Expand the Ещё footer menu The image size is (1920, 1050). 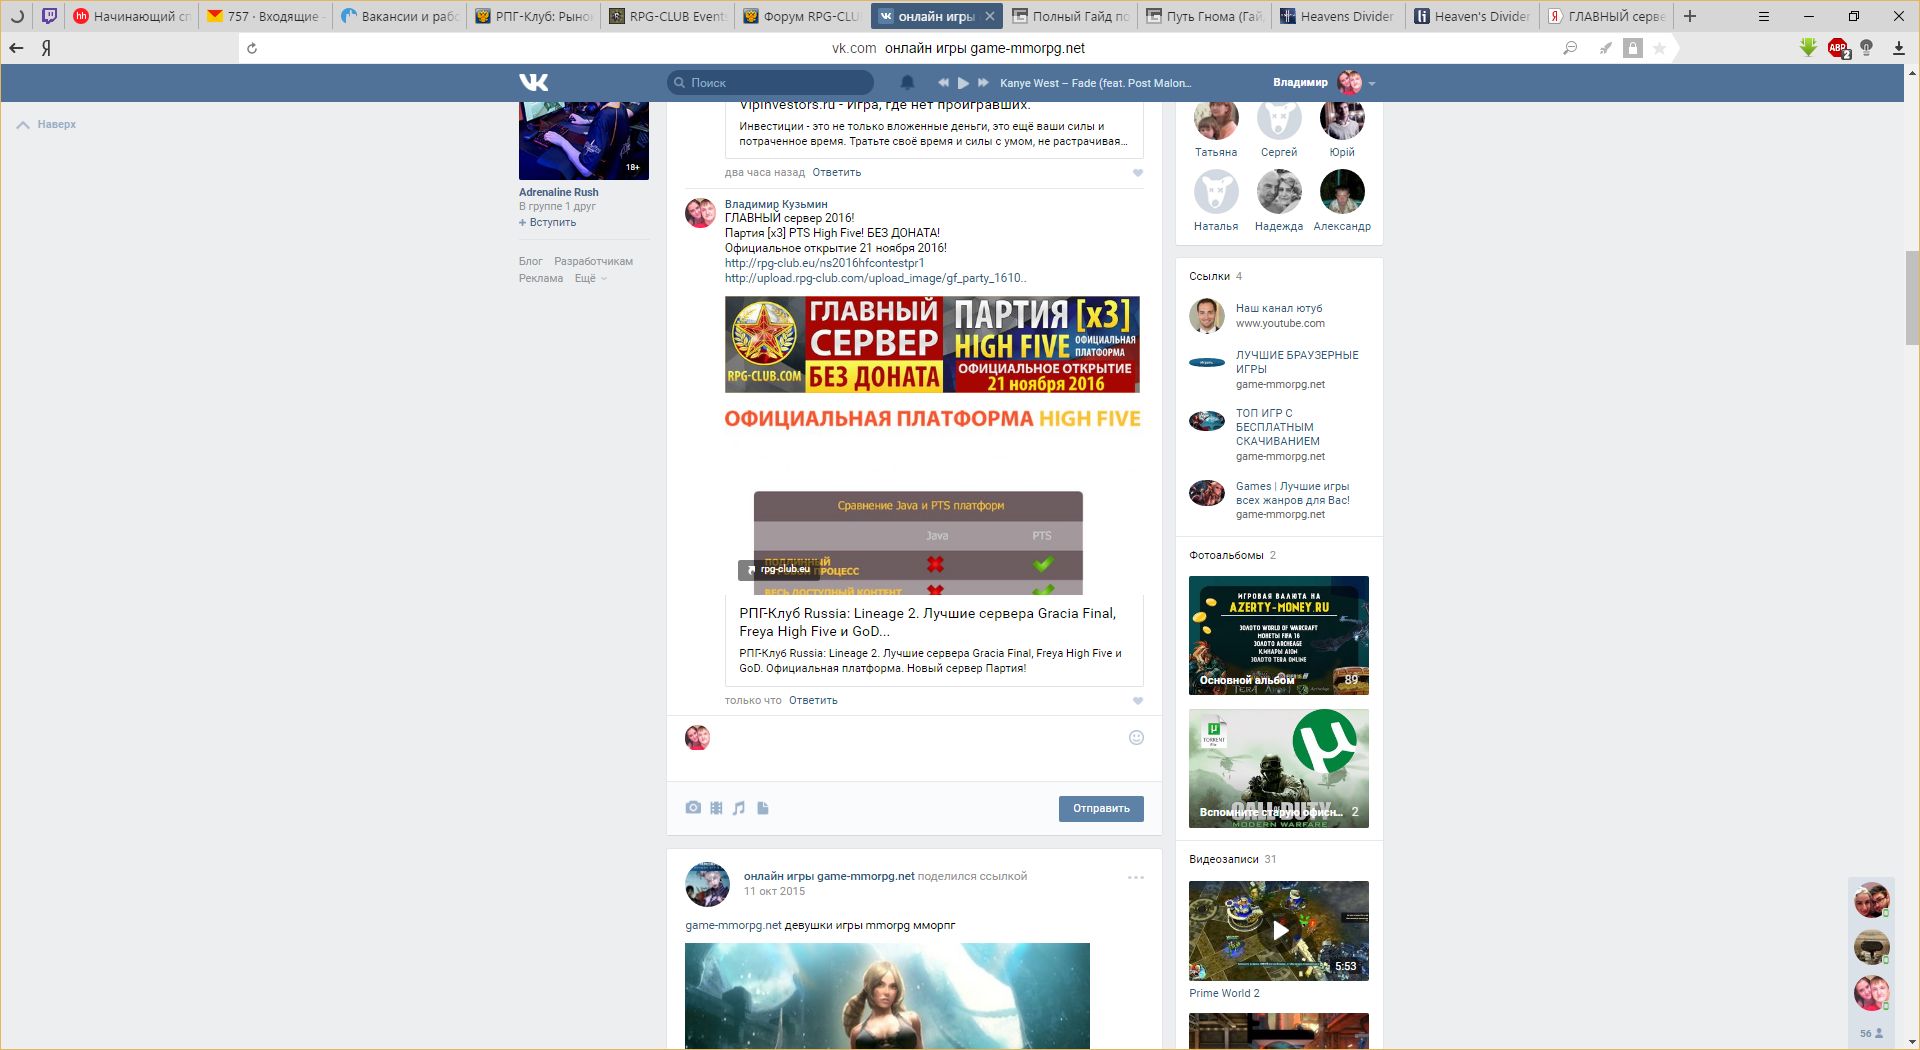590,278
